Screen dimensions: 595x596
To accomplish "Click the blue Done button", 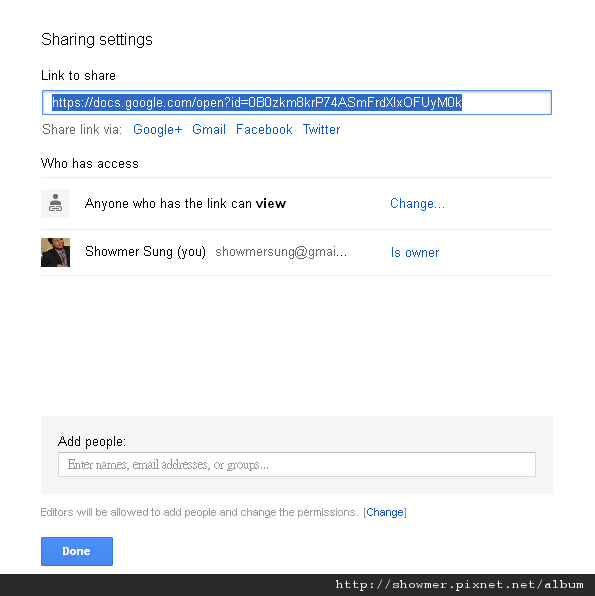I will click(77, 551).
